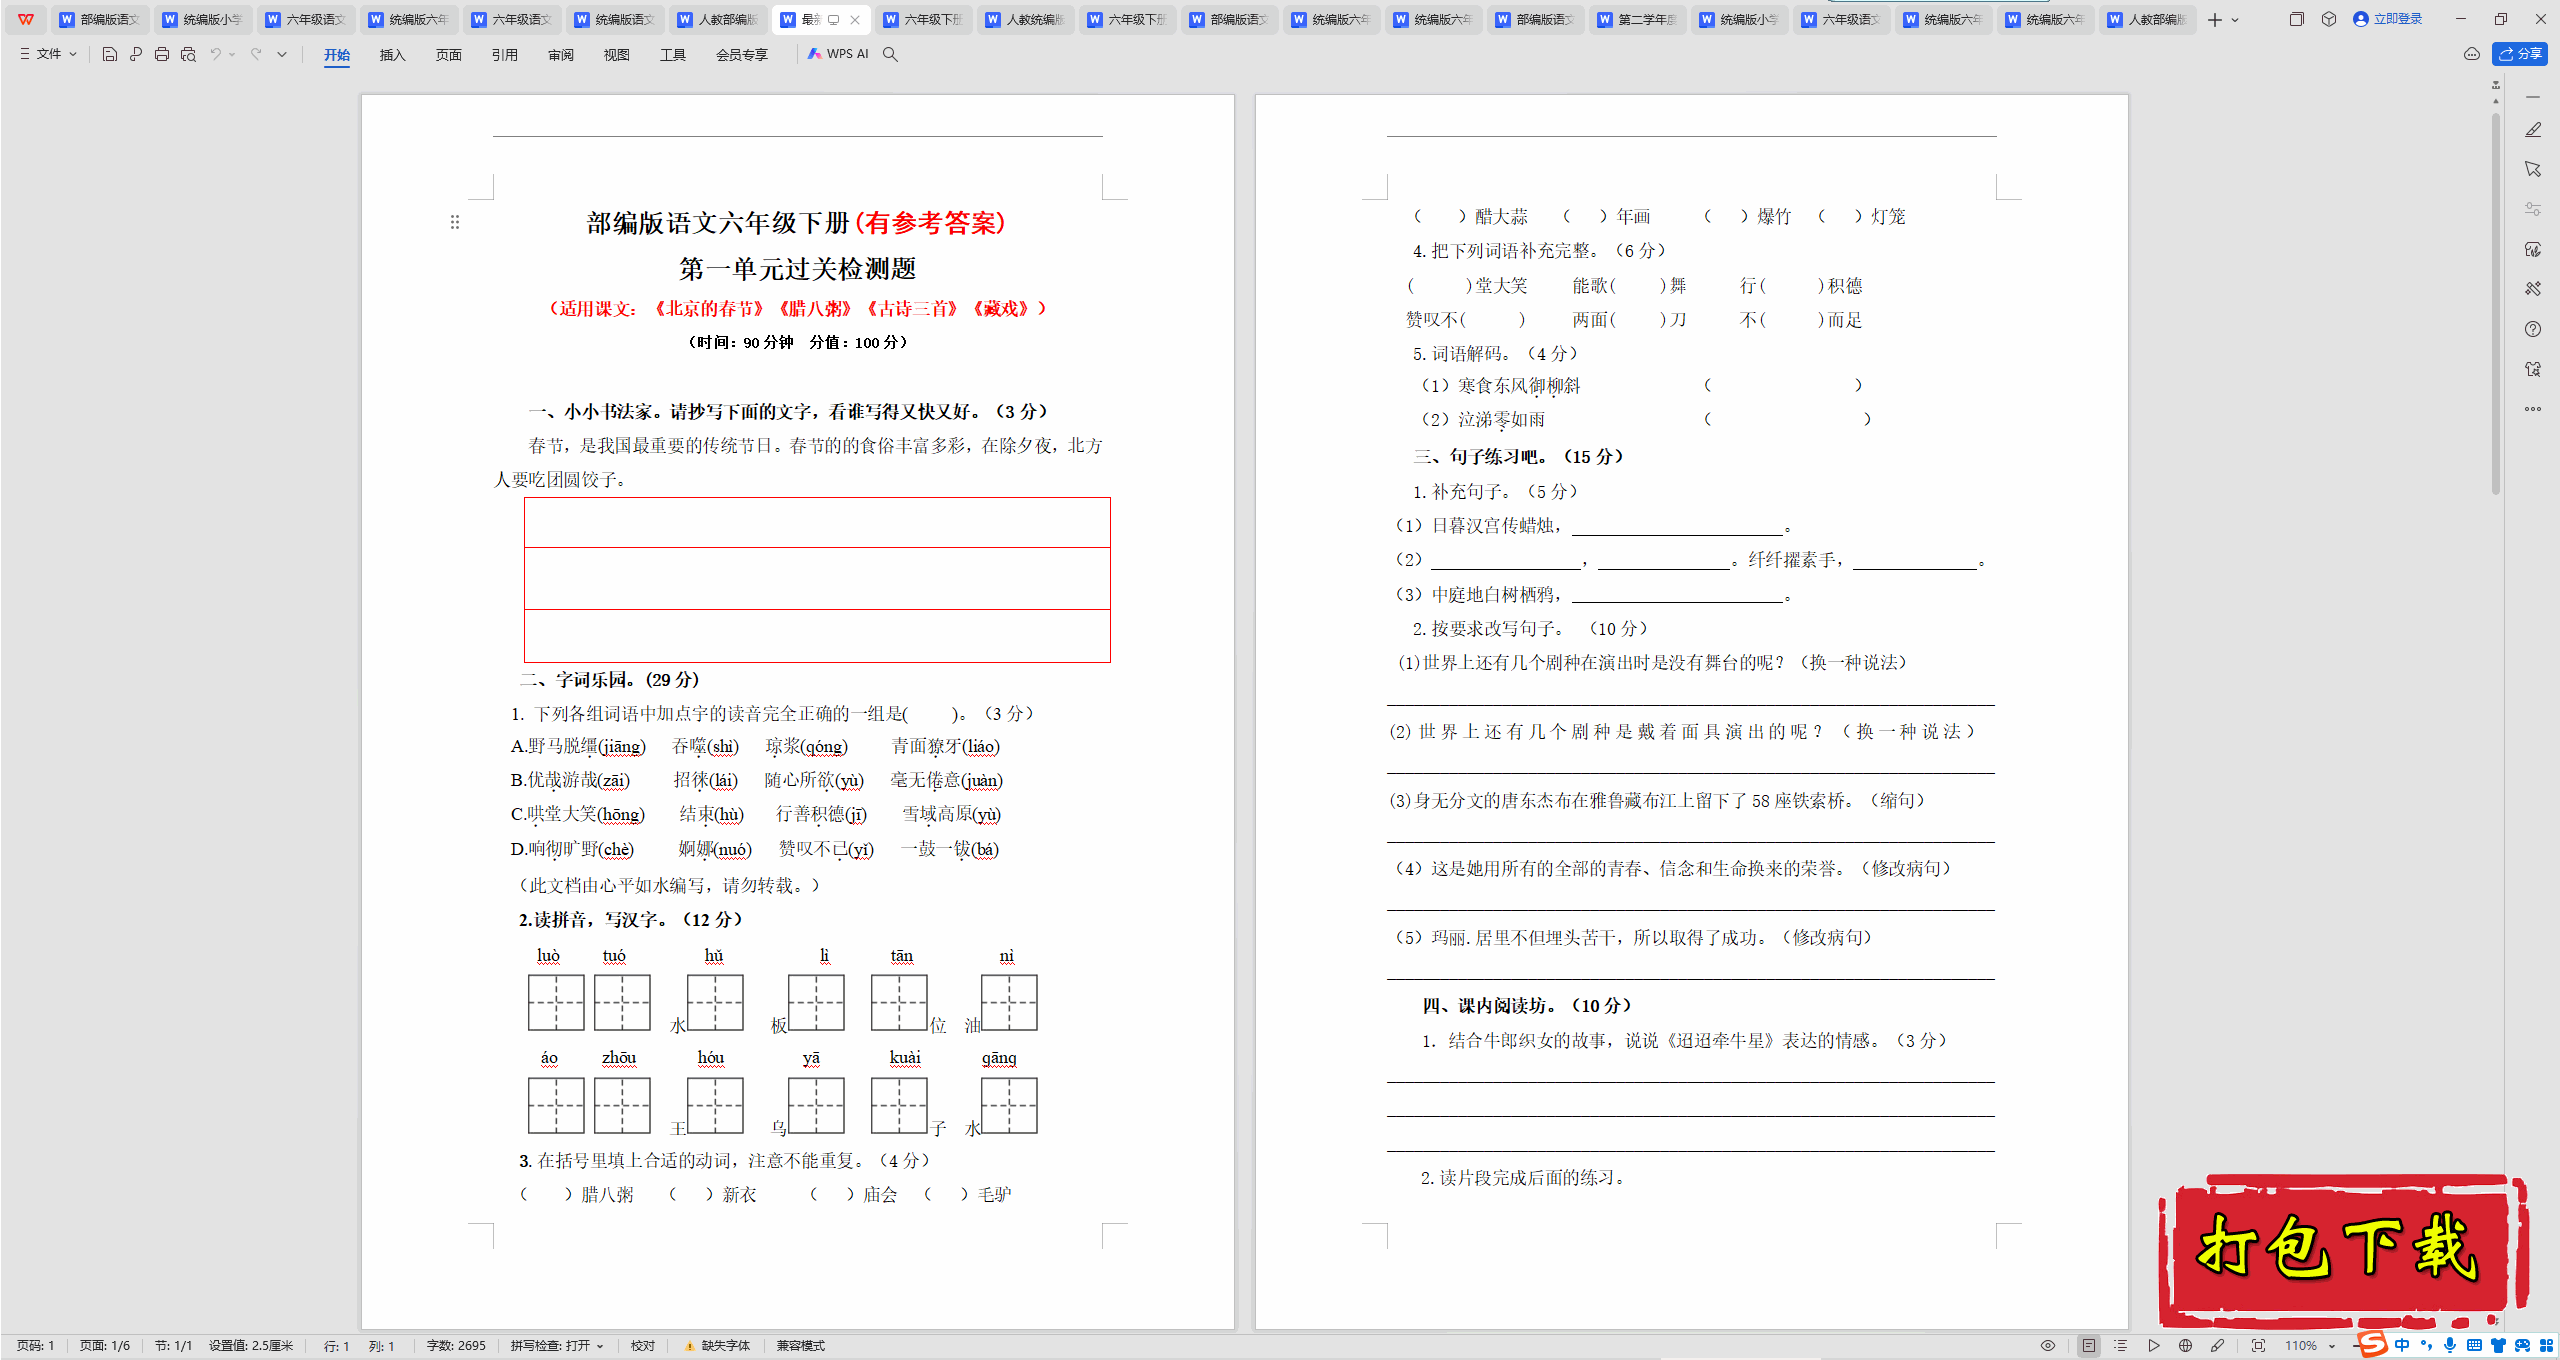
Task: Open the settings sliders icon in right sidebar
Action: pyautogui.click(x=2533, y=209)
